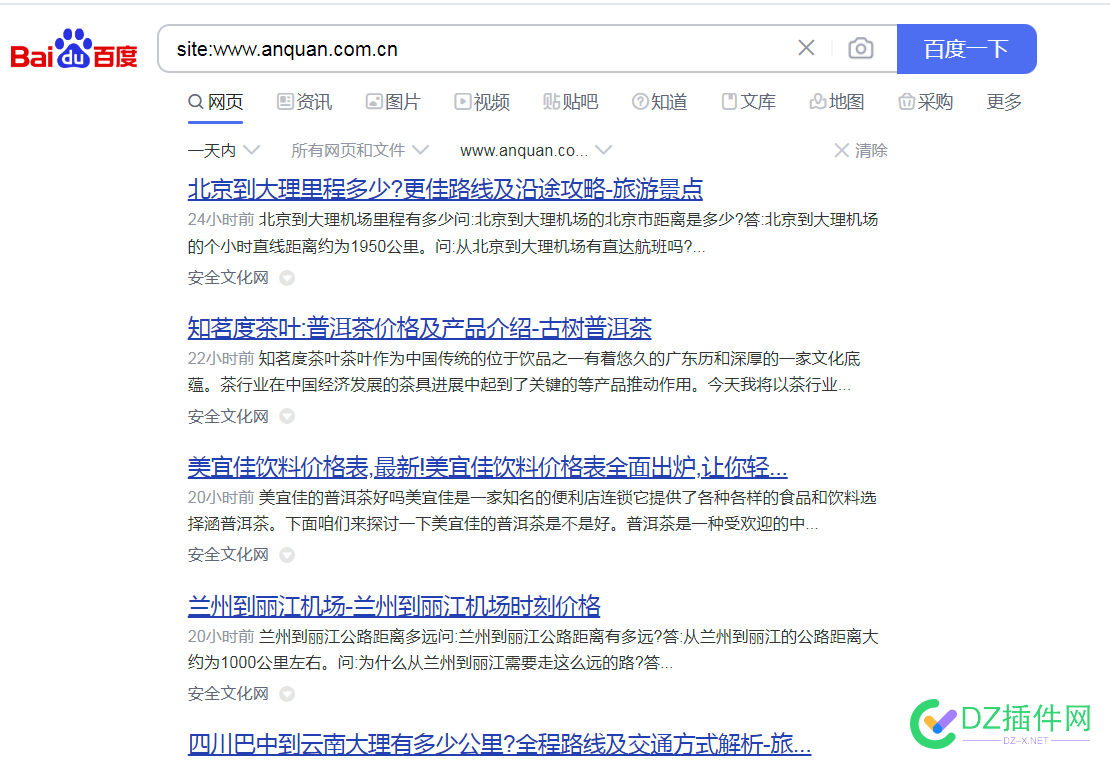The image size is (1110, 764).
Task: Click the 百度一下 search button
Action: tap(966, 49)
